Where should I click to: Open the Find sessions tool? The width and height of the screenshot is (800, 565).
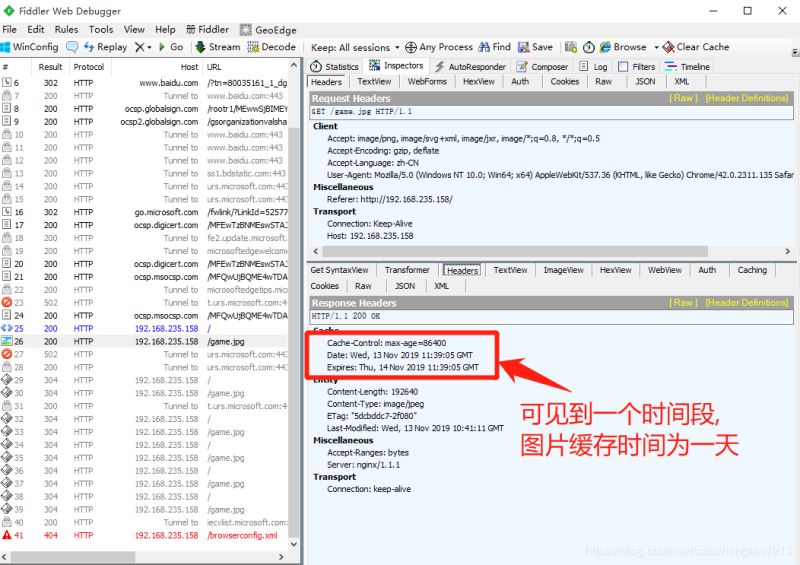tap(494, 47)
